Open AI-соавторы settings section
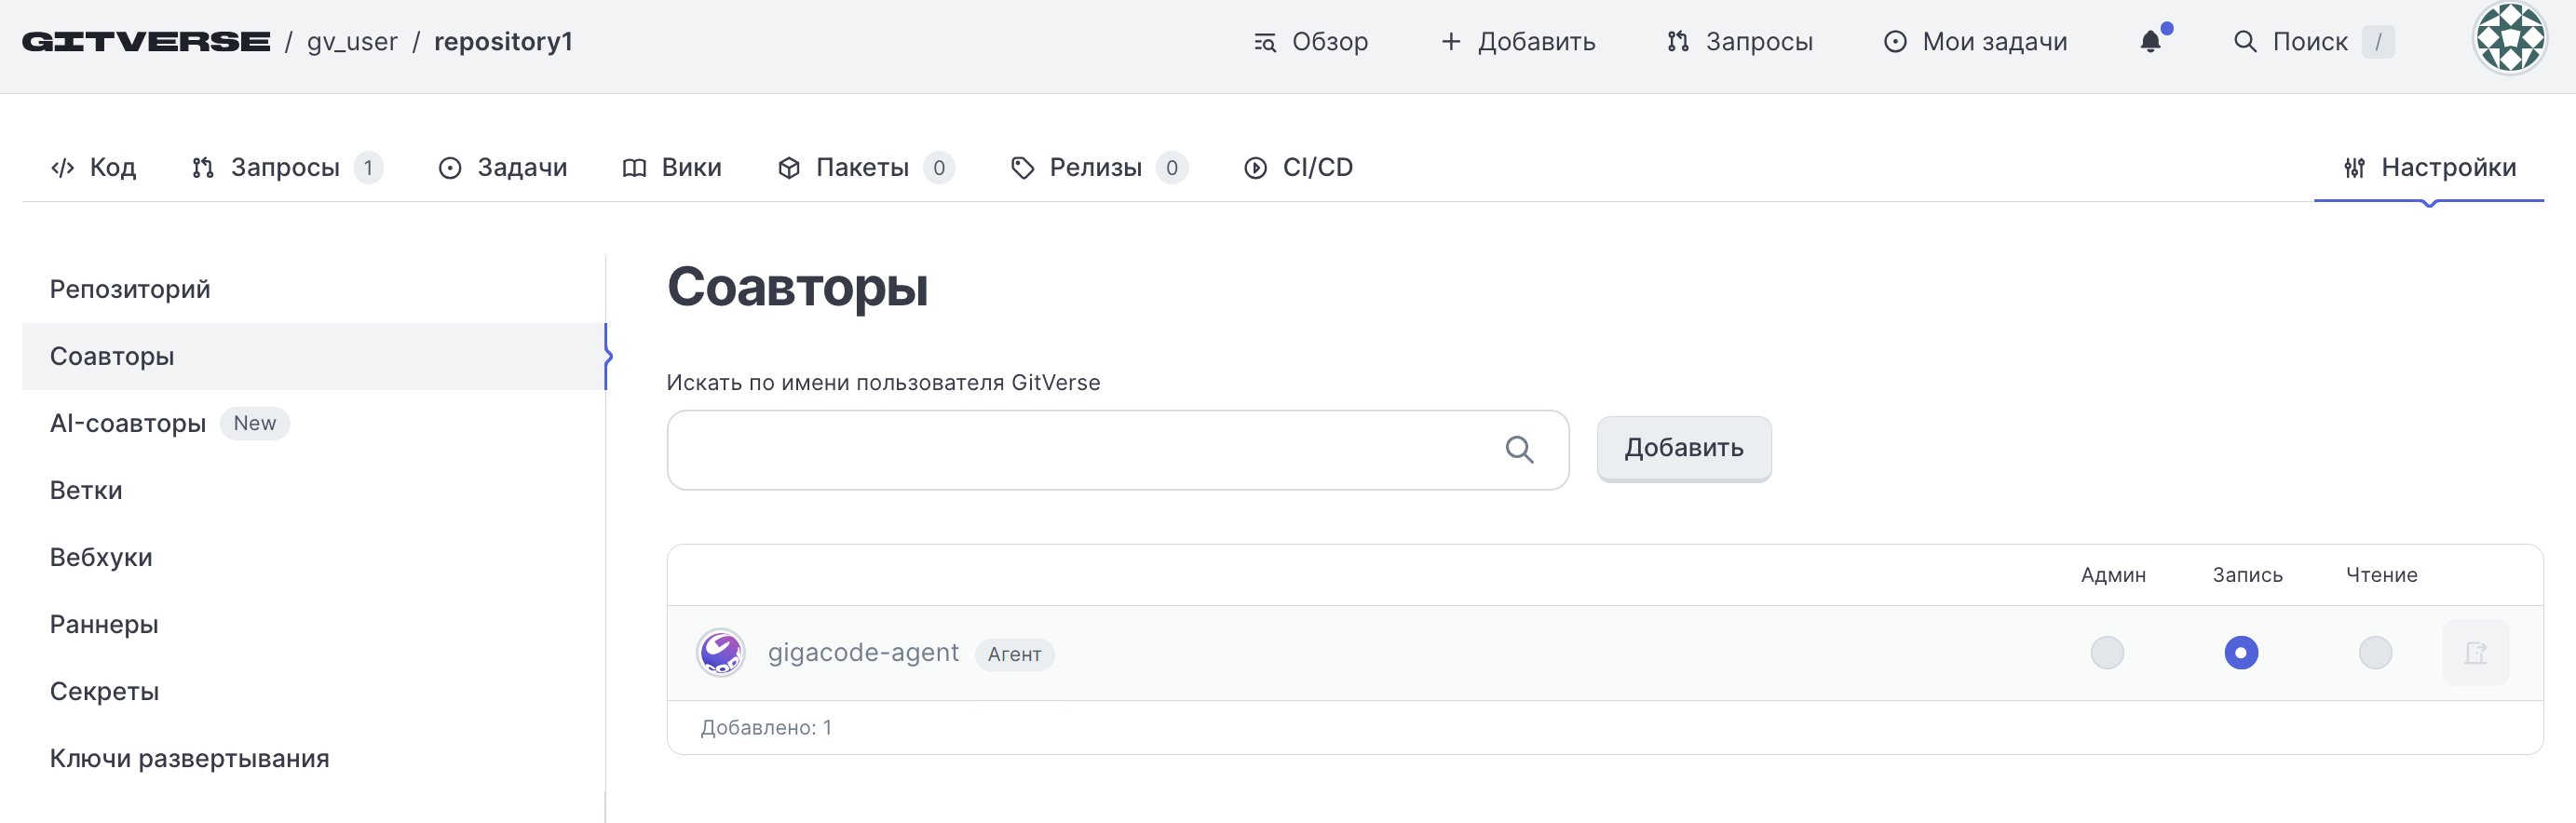2576x823 pixels. [x=314, y=423]
